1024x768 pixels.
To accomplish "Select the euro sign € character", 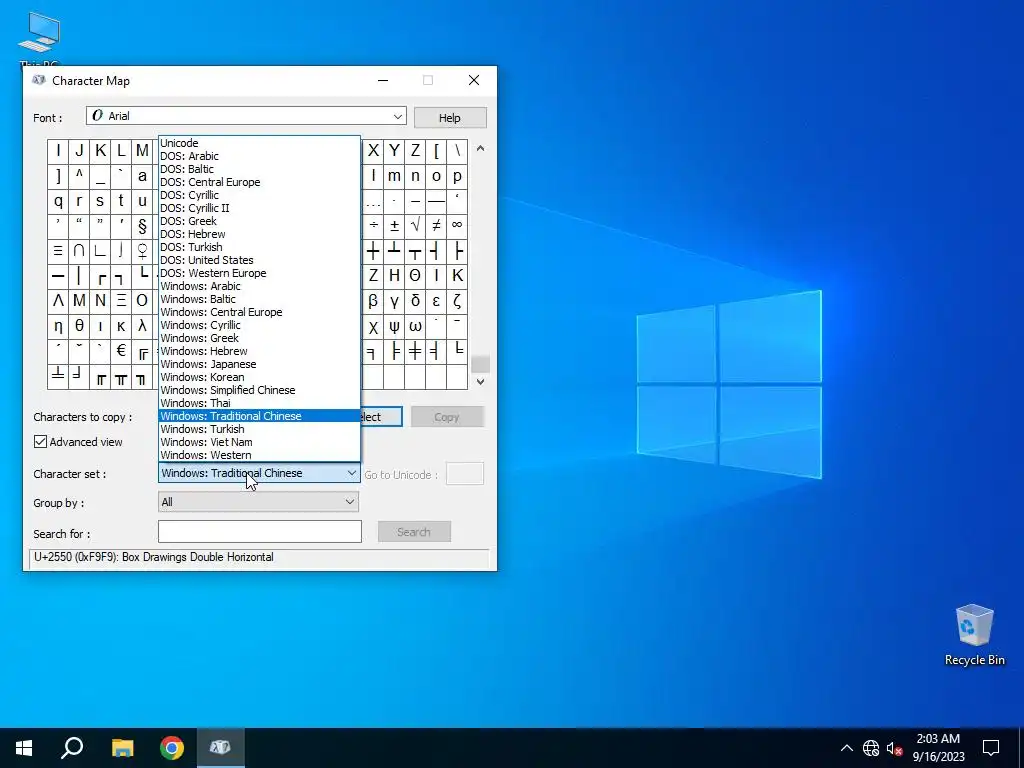I will 121,351.
